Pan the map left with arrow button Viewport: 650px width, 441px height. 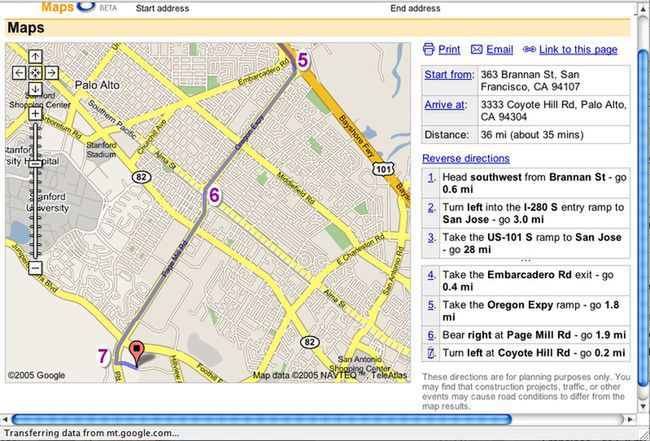[19, 73]
